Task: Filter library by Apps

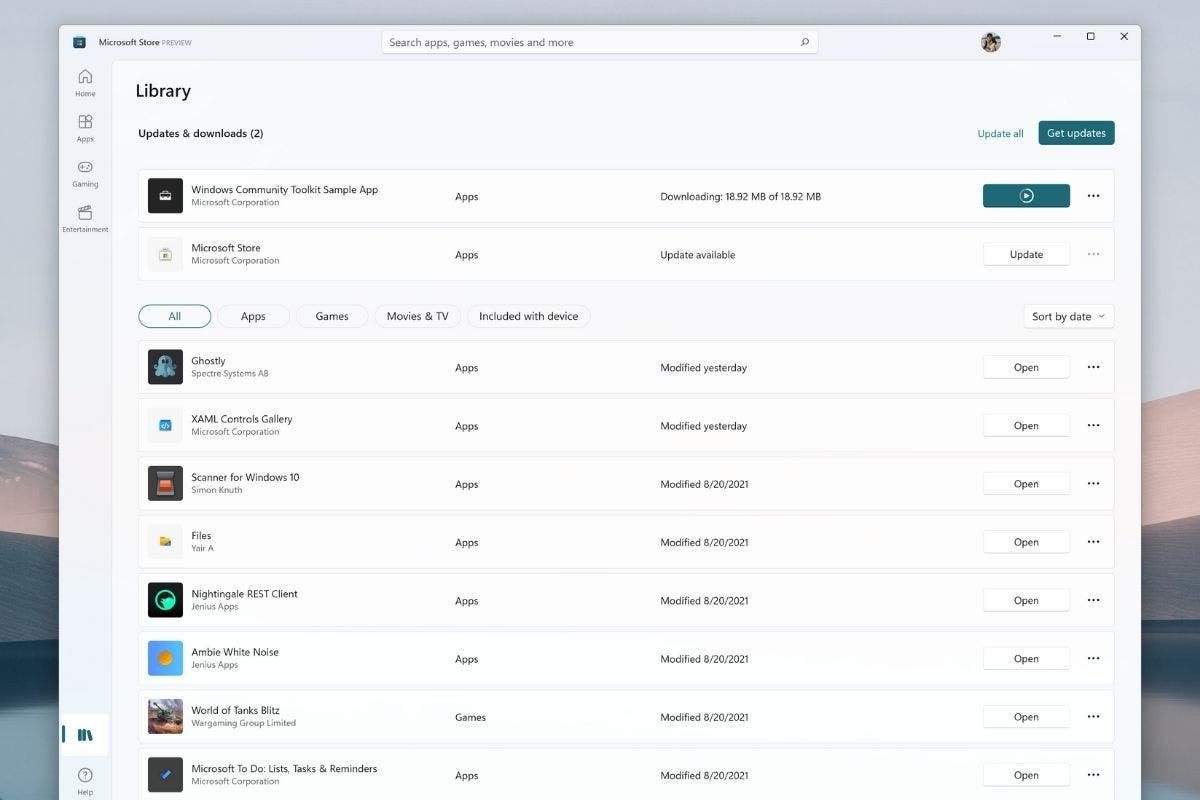Action: (x=253, y=316)
